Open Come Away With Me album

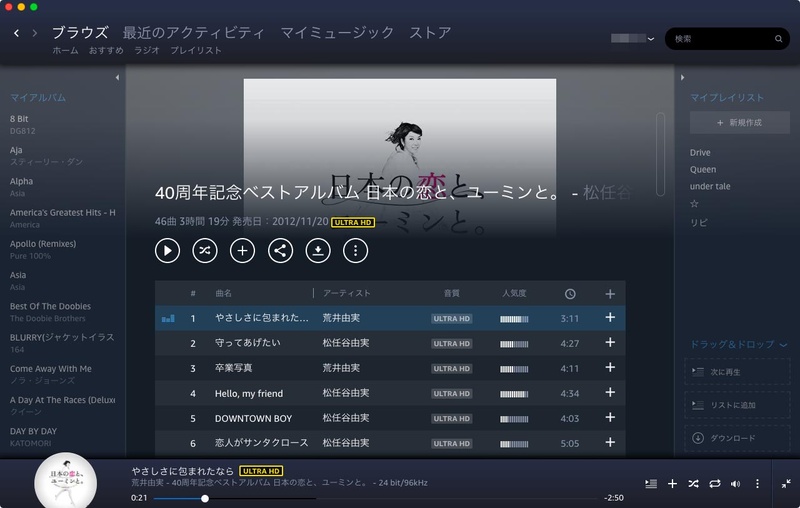pyautogui.click(x=51, y=369)
